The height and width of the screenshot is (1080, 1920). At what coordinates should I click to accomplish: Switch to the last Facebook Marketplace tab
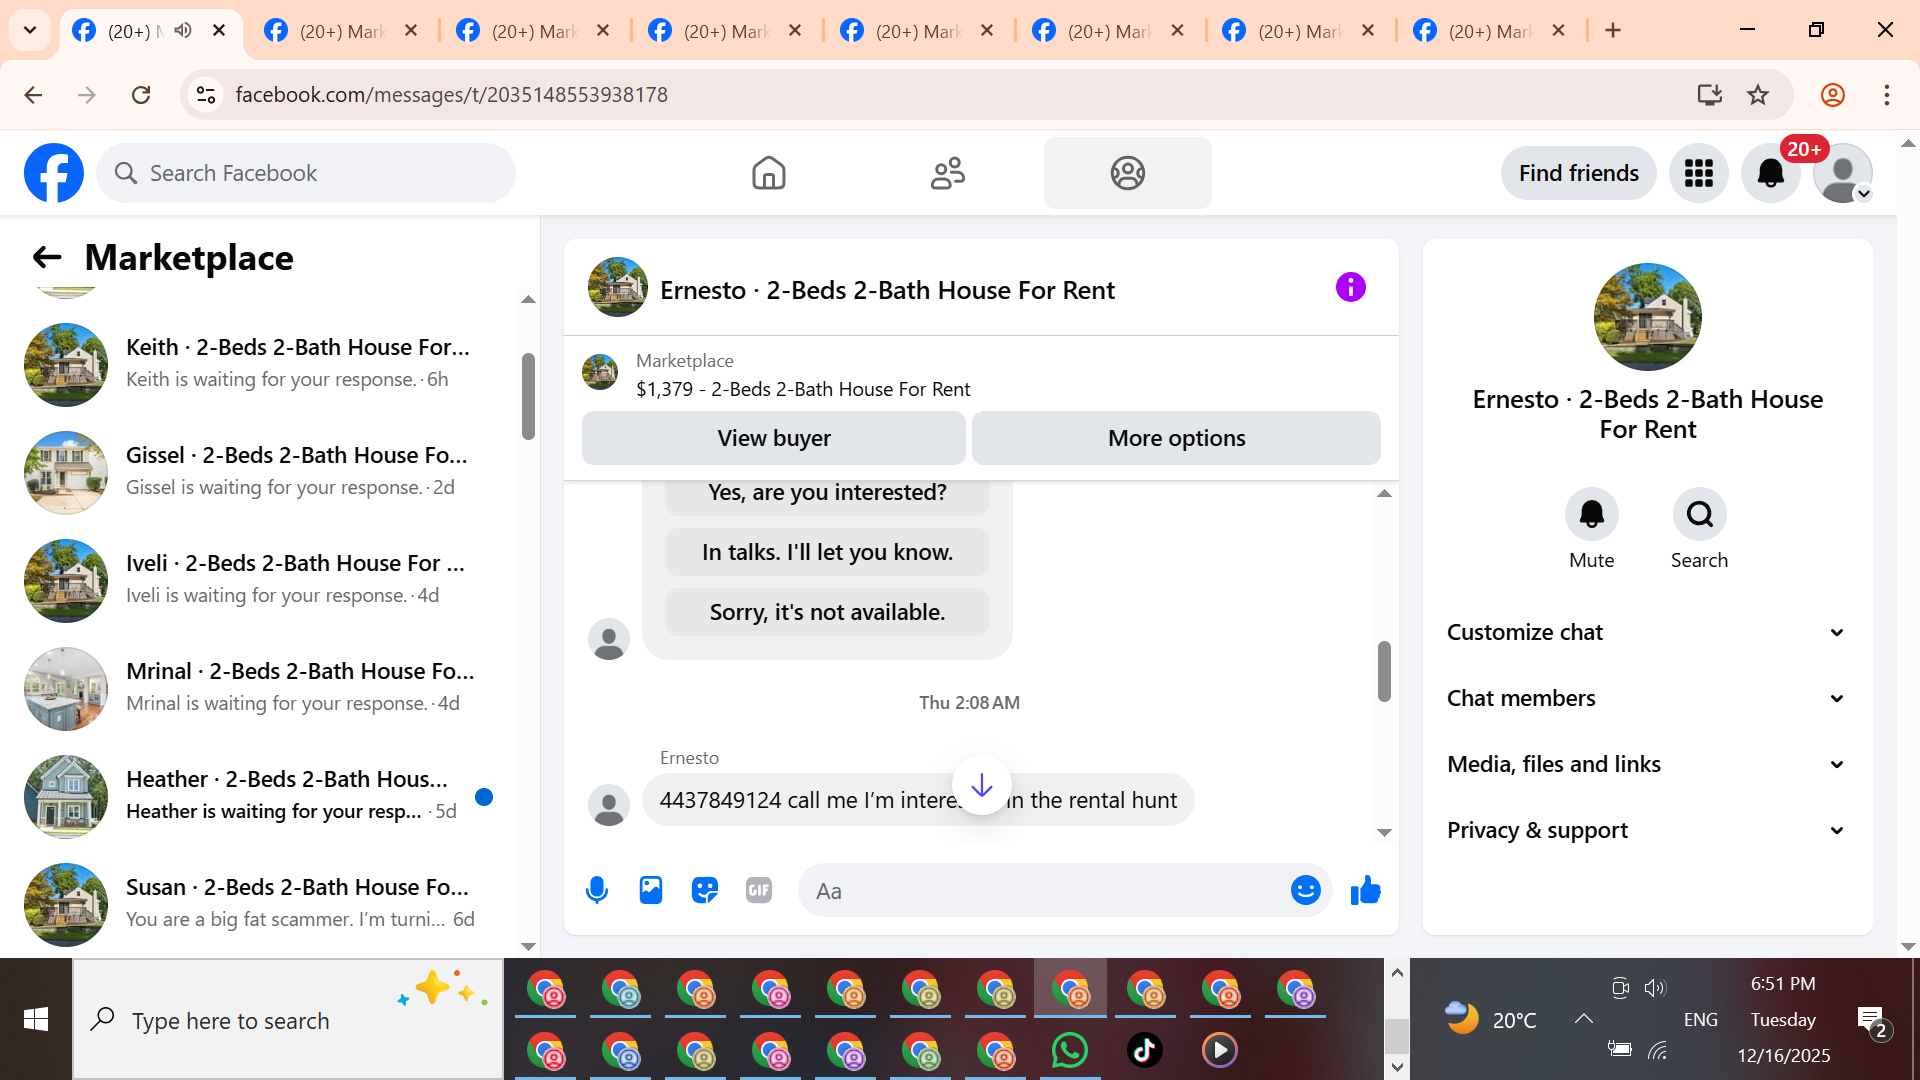click(1490, 31)
